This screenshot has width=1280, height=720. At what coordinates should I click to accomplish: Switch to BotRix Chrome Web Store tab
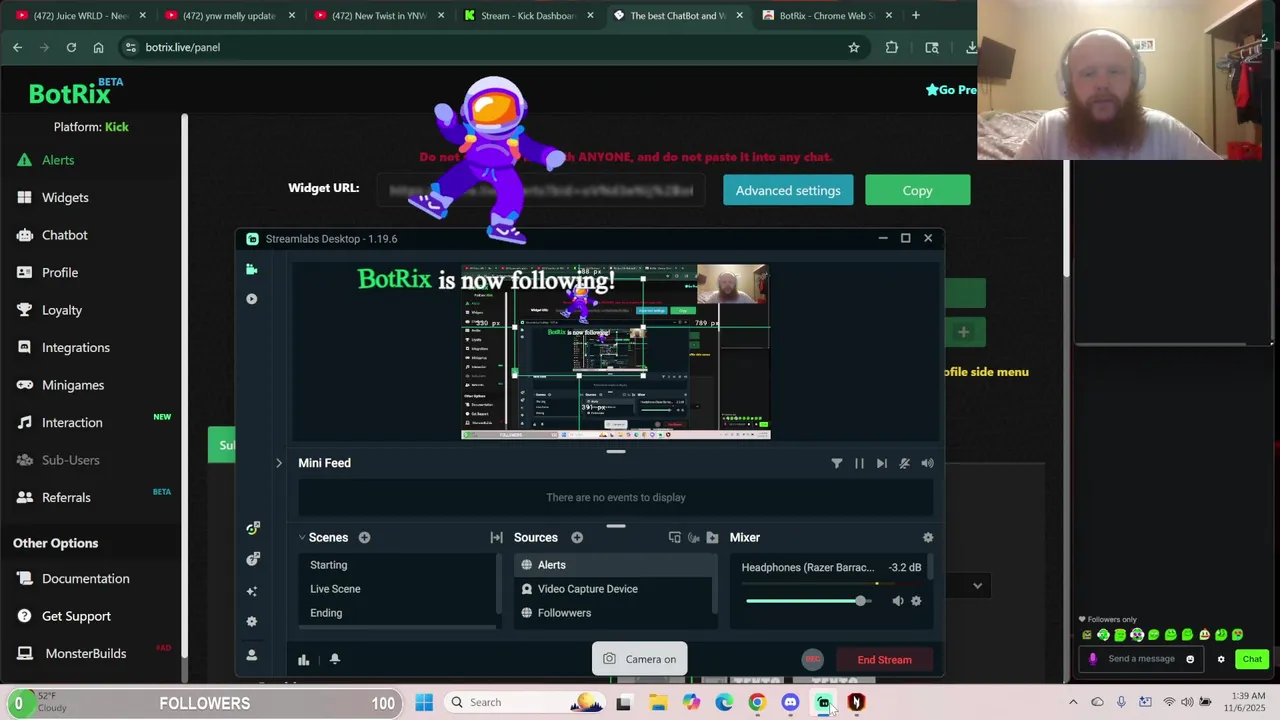(827, 15)
